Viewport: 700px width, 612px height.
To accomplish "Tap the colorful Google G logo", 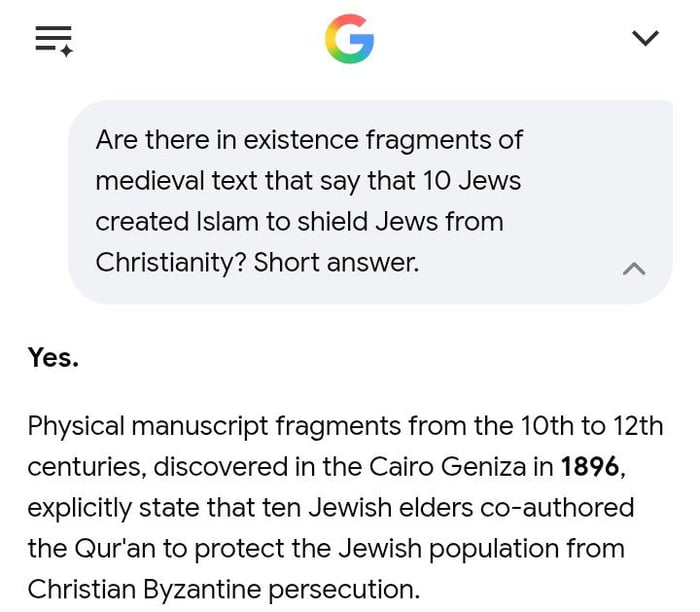I will point(350,39).
